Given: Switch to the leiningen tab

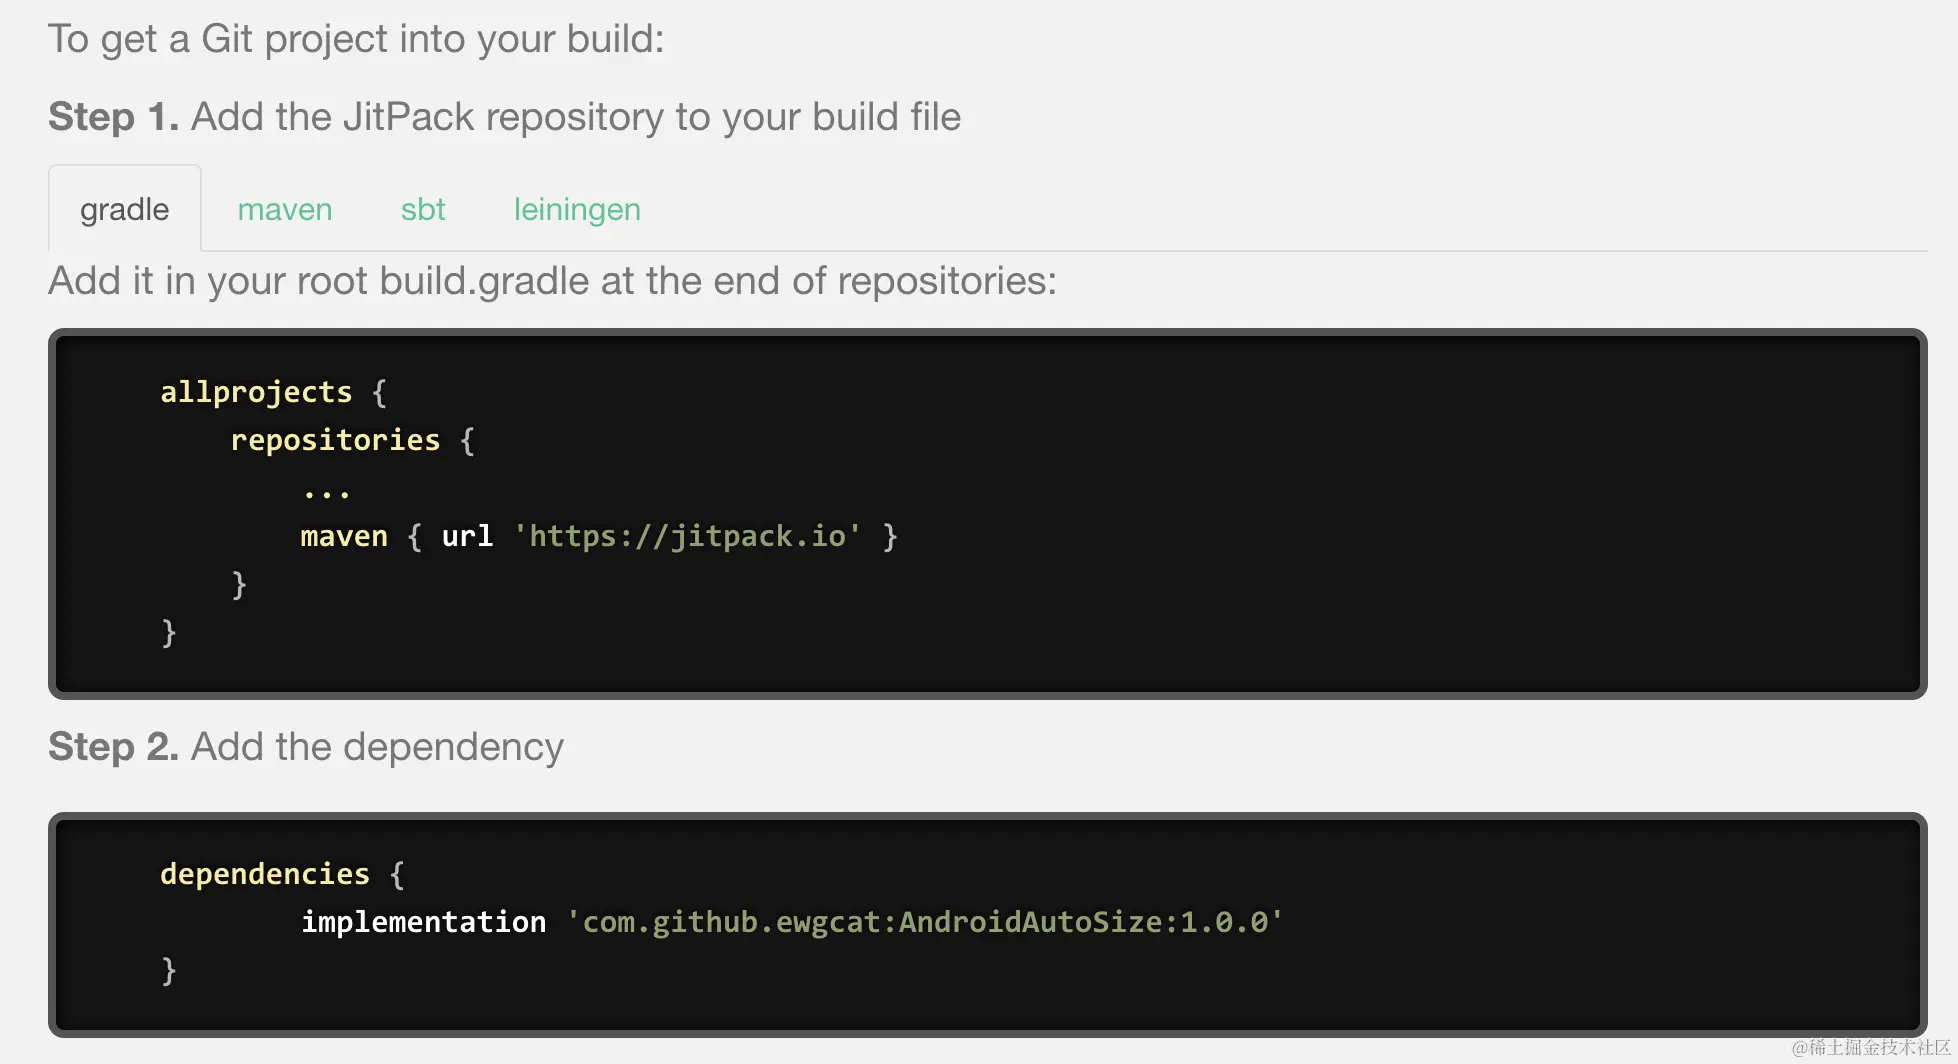Looking at the screenshot, I should click(577, 209).
